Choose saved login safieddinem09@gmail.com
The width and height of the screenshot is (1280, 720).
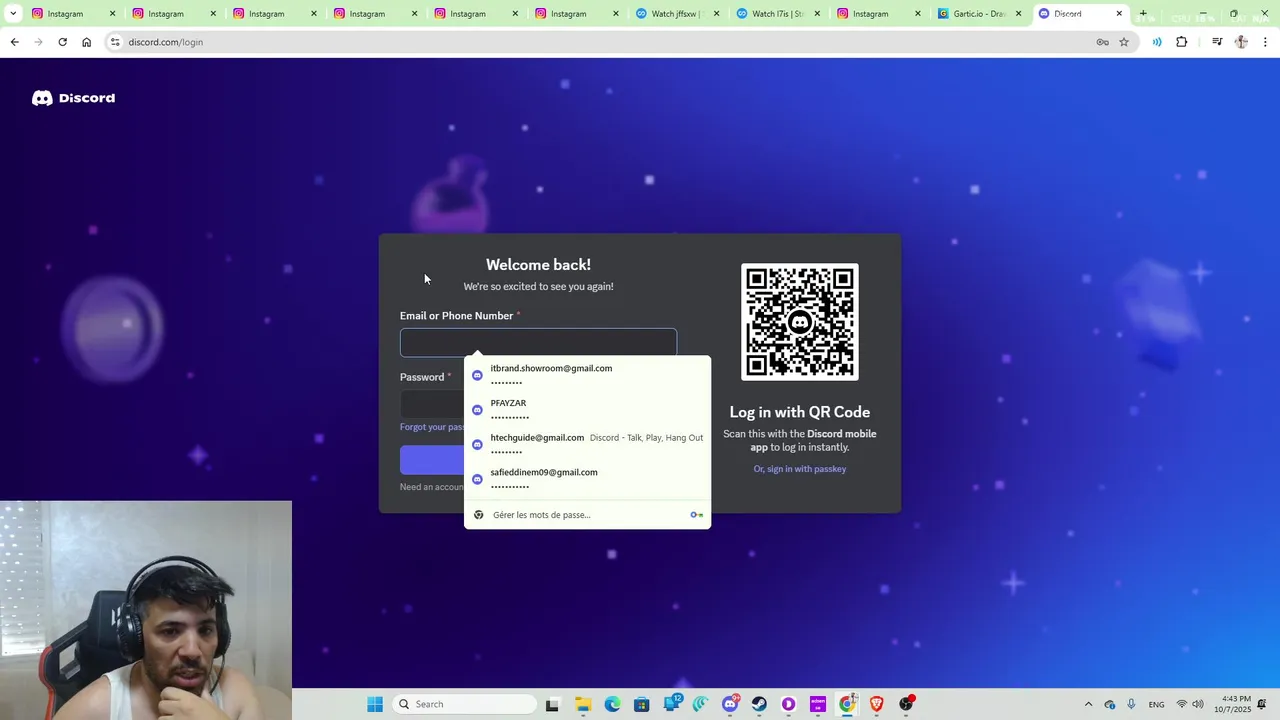587,478
